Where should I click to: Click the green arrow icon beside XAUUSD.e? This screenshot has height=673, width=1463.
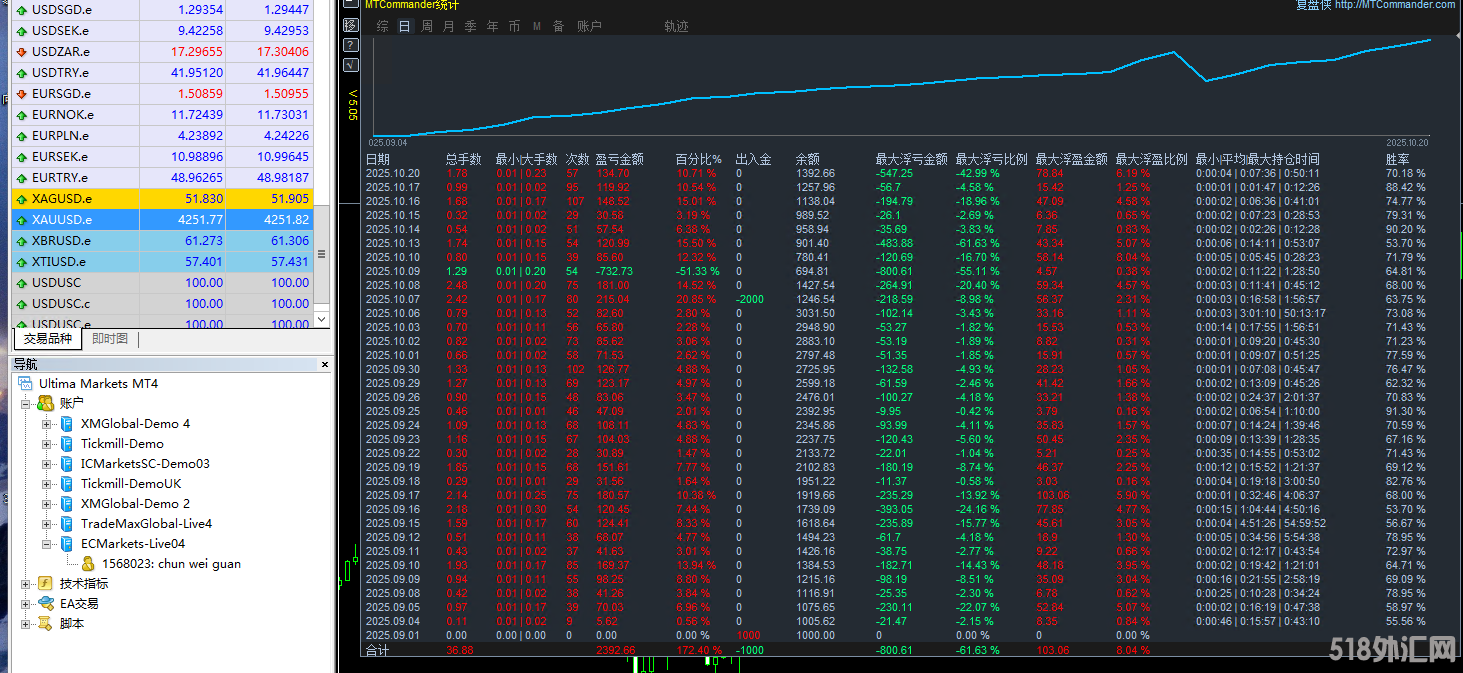pyautogui.click(x=20, y=220)
